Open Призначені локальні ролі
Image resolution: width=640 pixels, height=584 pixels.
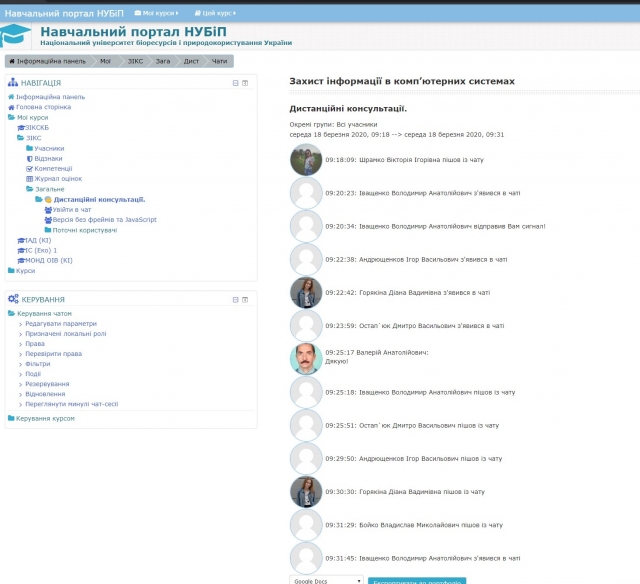coord(66,334)
